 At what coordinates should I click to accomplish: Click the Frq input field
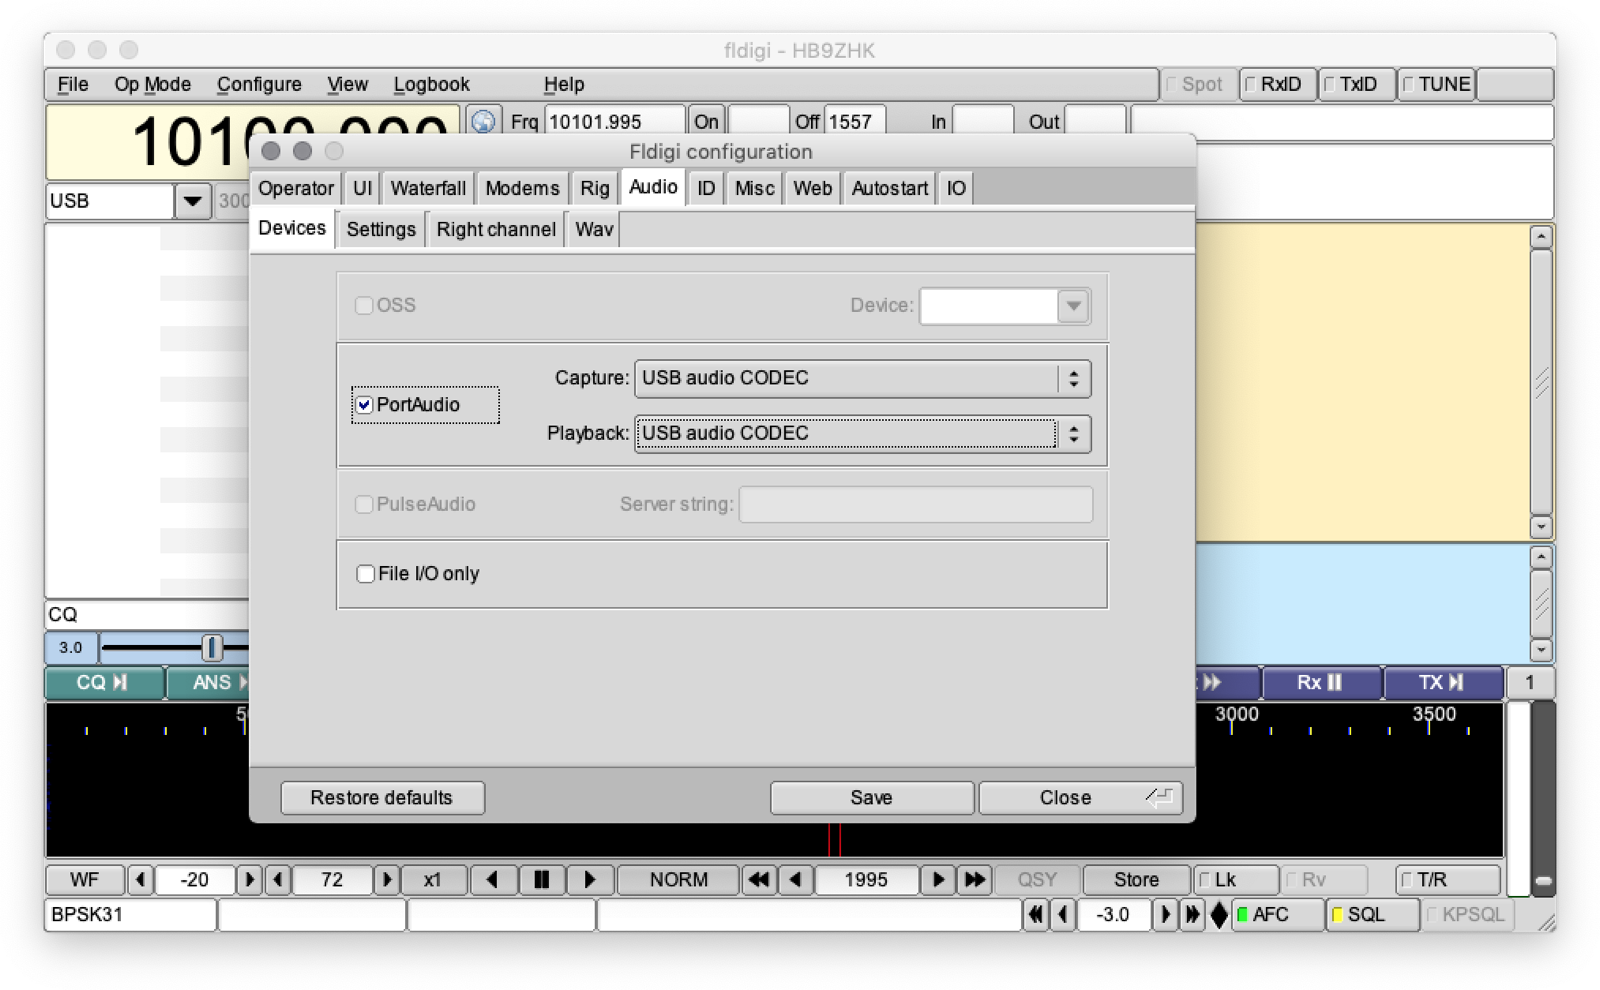613,122
